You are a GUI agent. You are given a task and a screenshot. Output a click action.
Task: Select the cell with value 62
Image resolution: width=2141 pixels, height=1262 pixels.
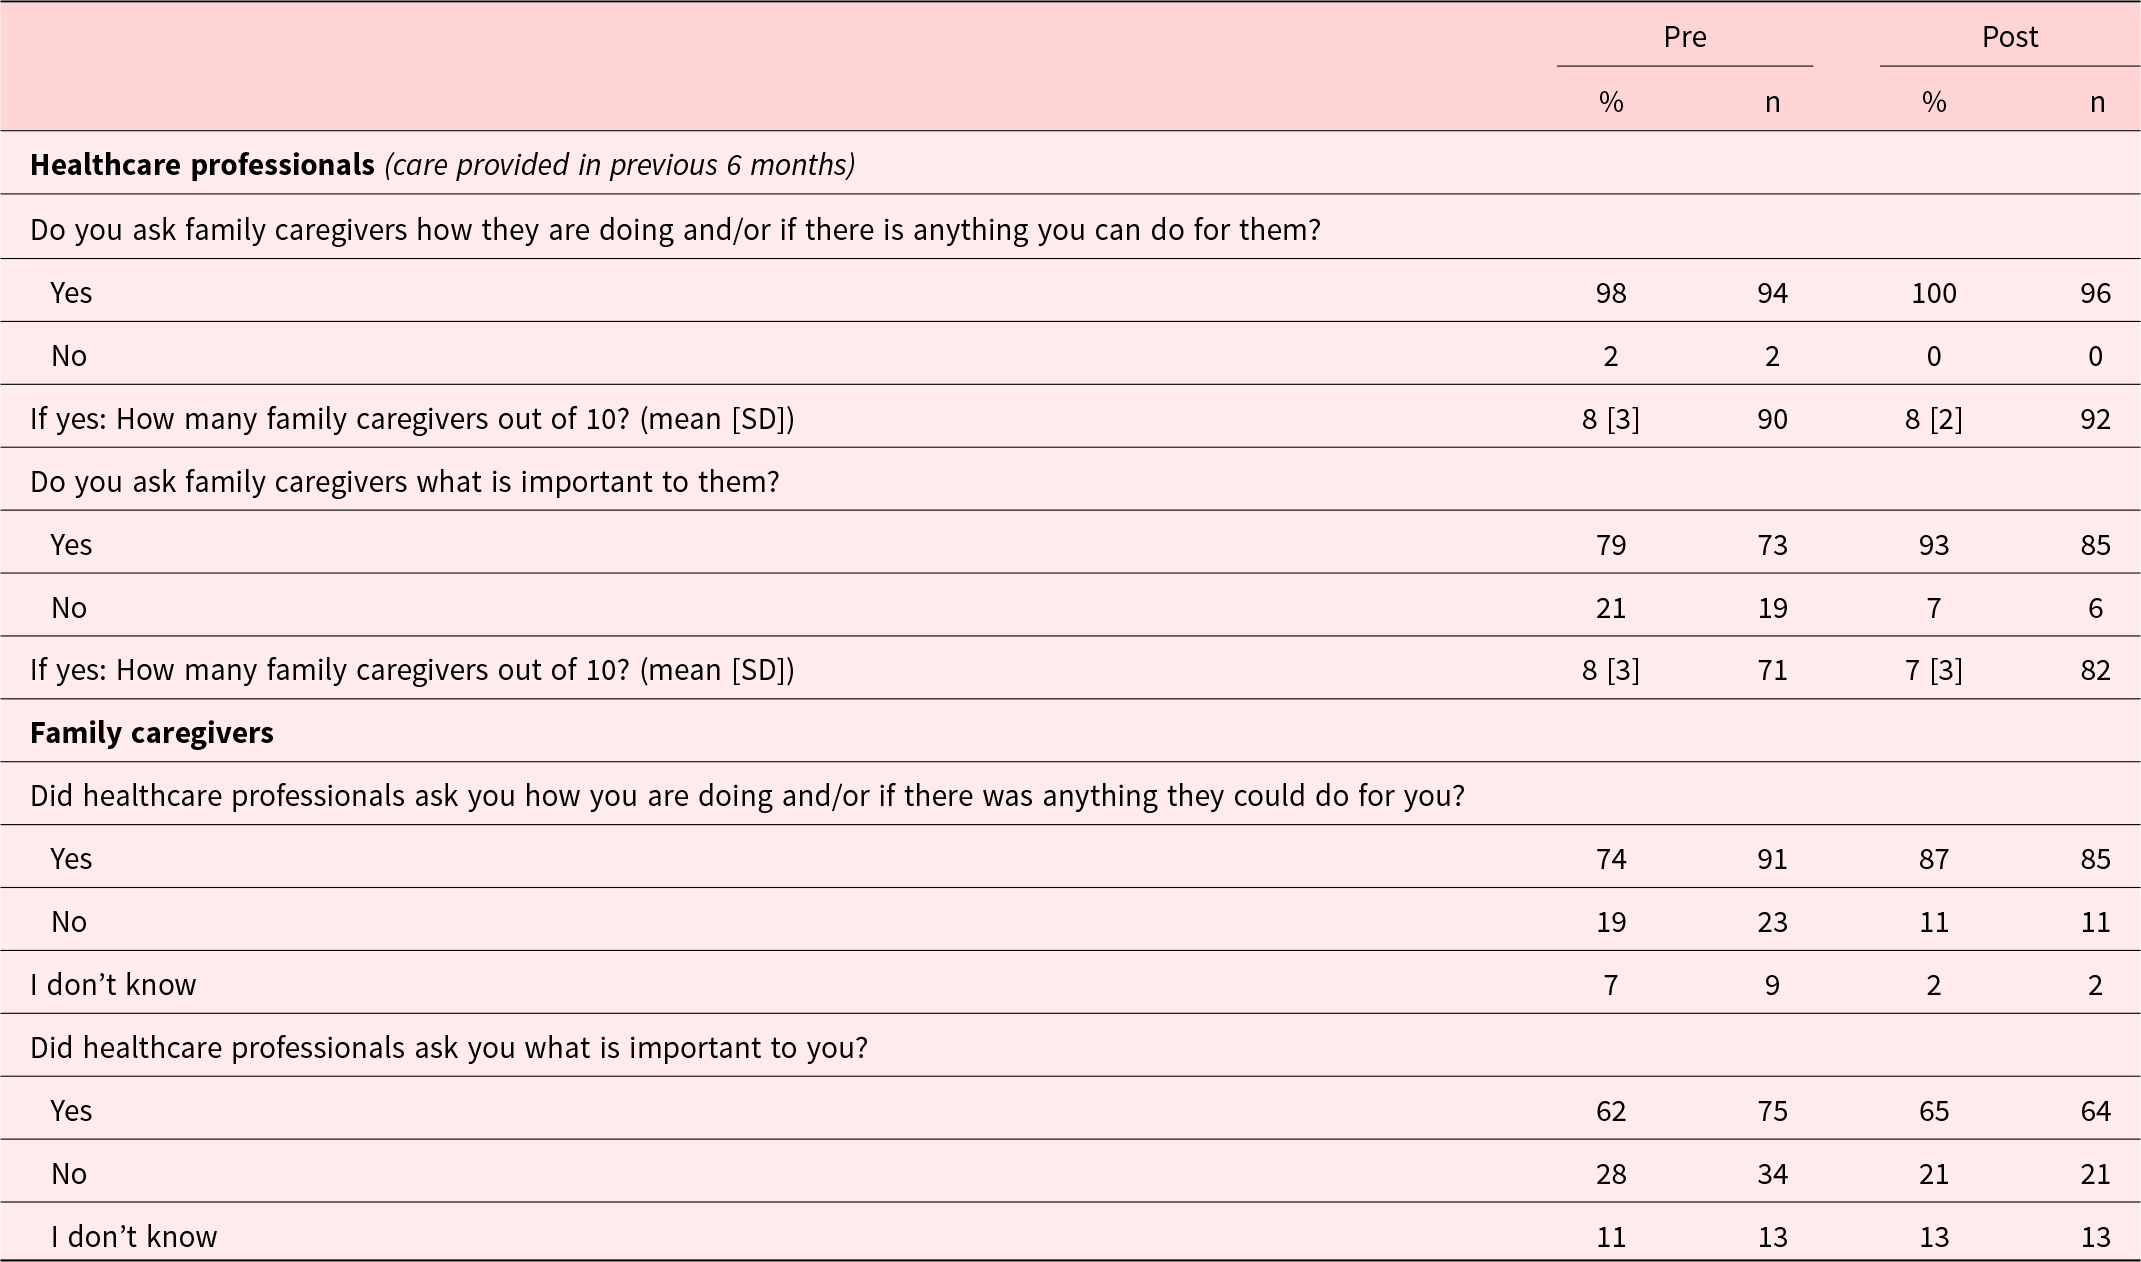[1611, 1111]
